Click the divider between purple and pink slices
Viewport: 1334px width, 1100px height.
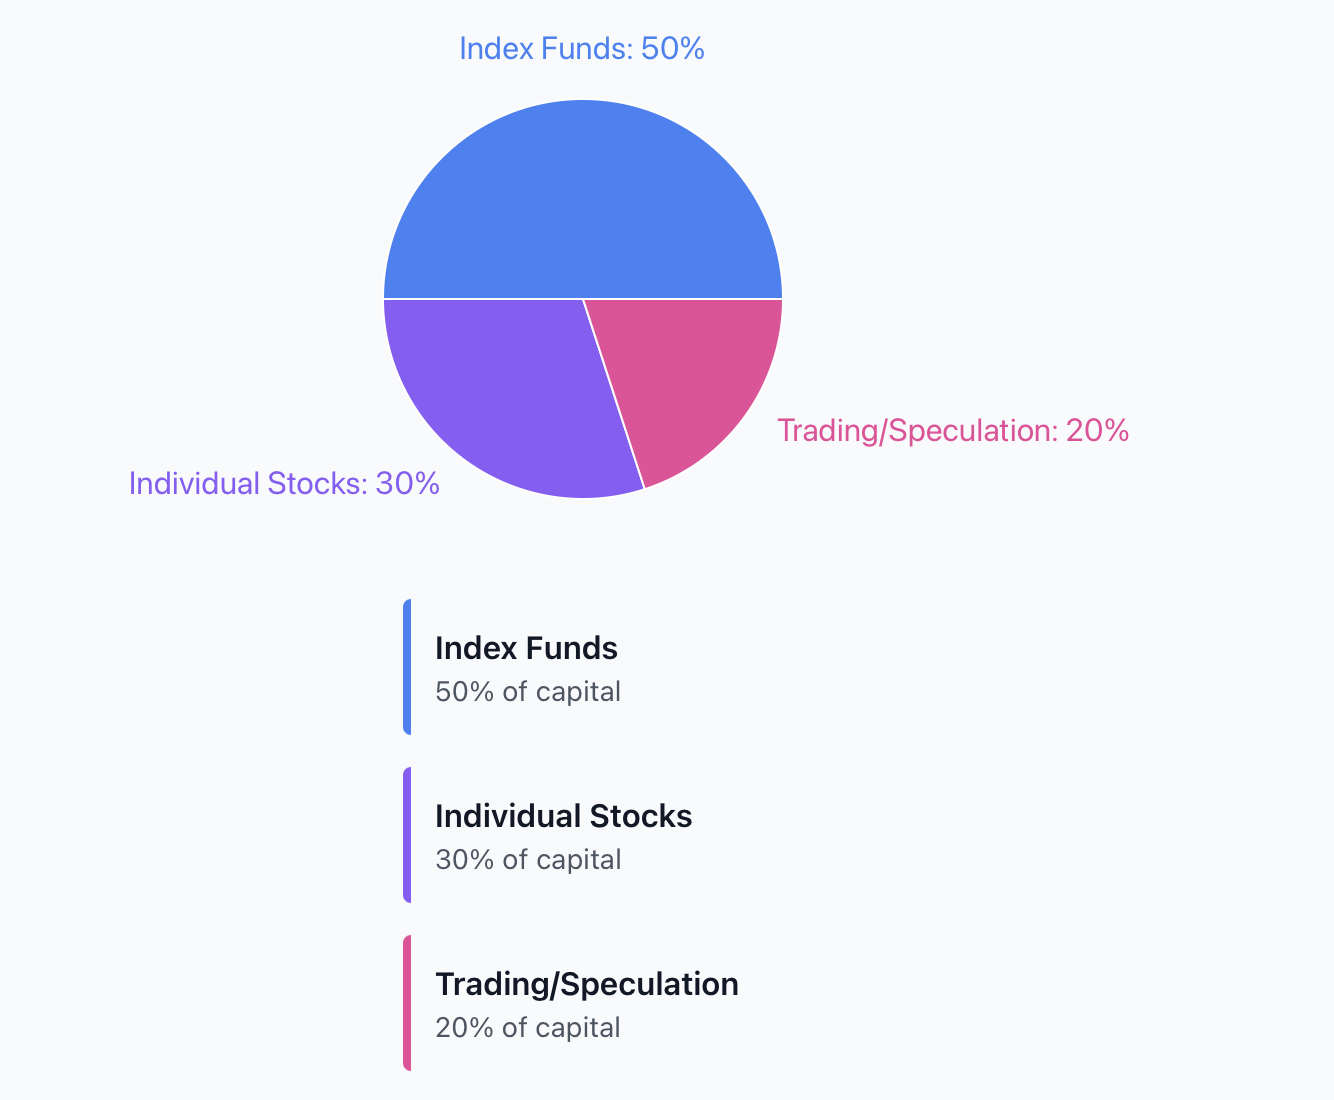pyautogui.click(x=614, y=394)
